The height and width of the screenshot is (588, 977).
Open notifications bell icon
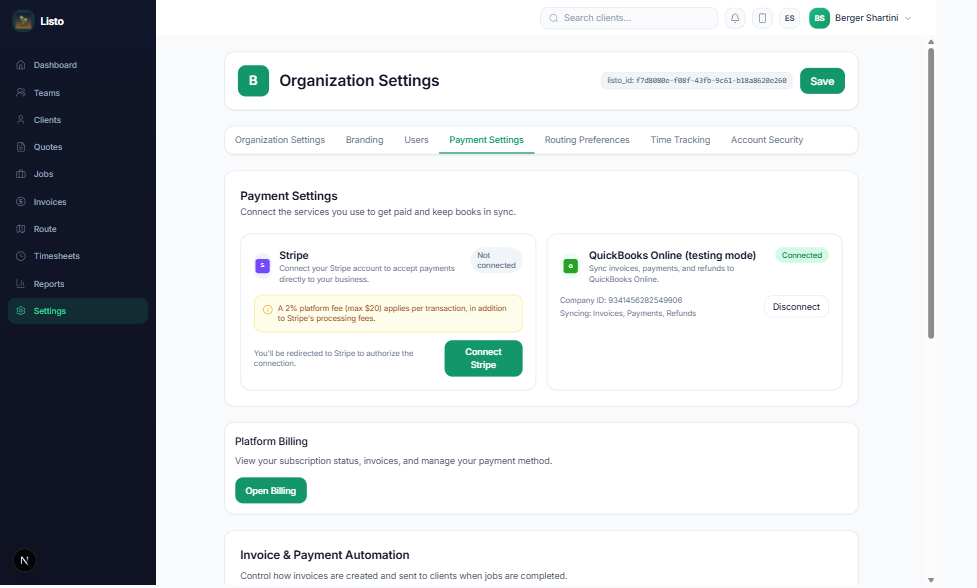[735, 18]
